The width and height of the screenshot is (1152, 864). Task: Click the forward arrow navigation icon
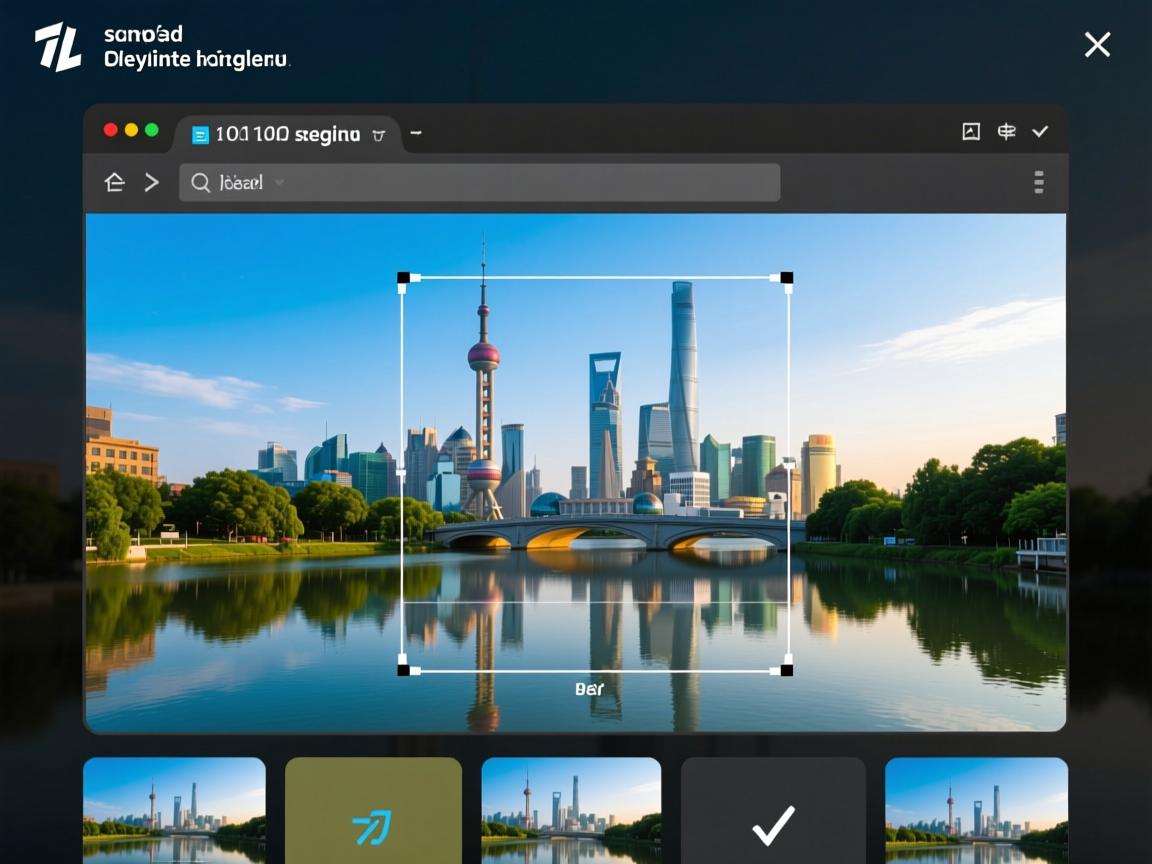[x=151, y=182]
